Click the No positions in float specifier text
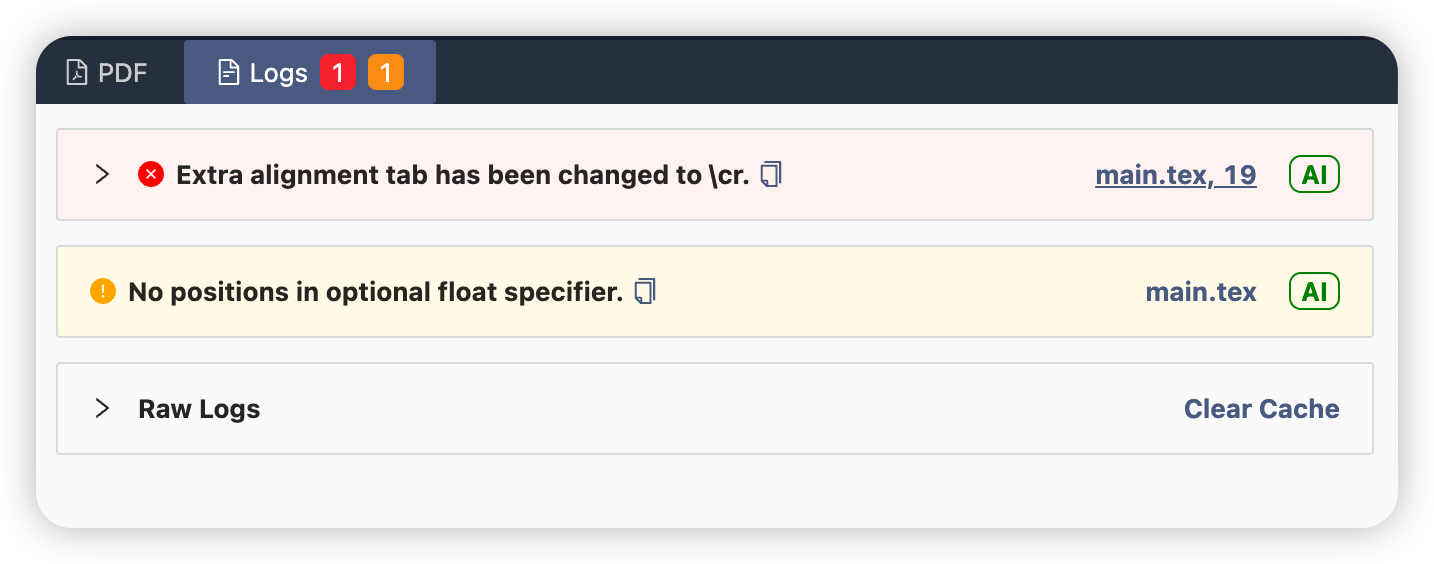1434x564 pixels. [x=375, y=292]
